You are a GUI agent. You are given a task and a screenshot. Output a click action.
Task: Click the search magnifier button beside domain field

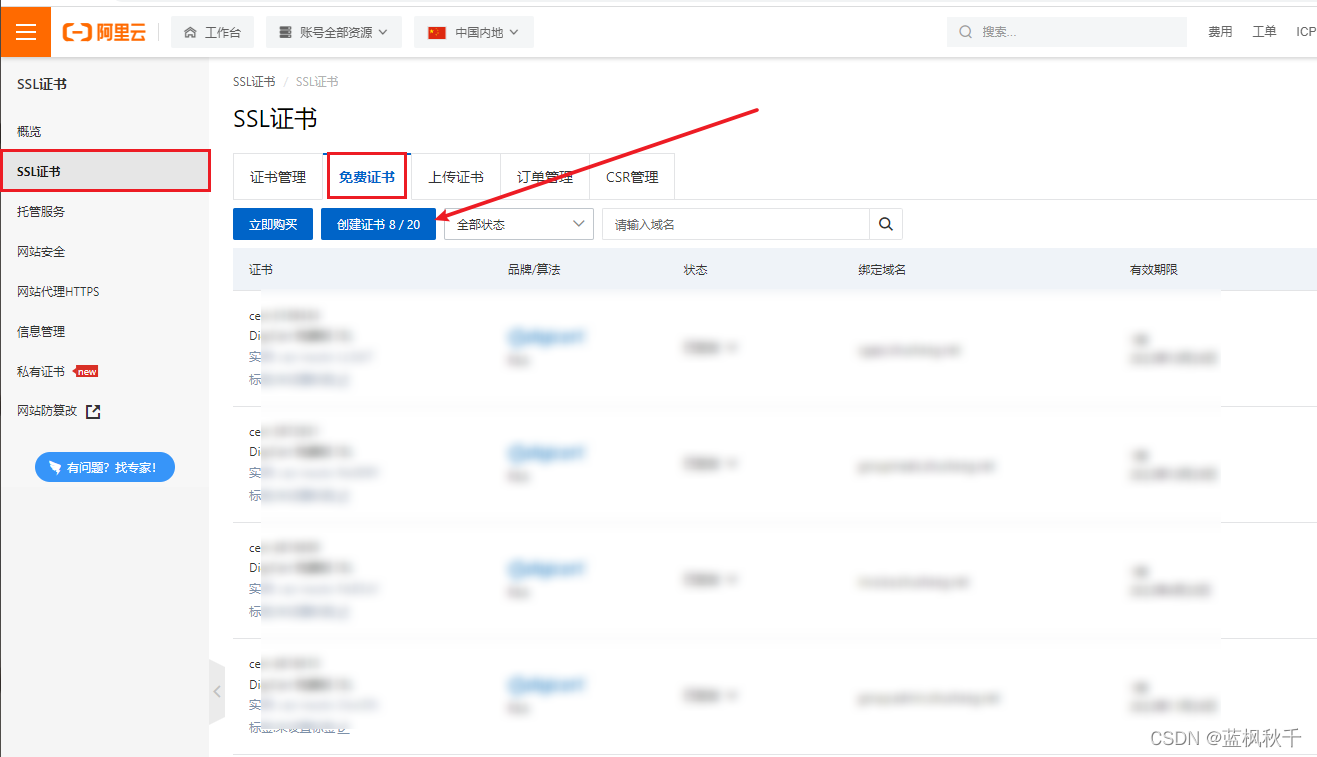click(885, 224)
